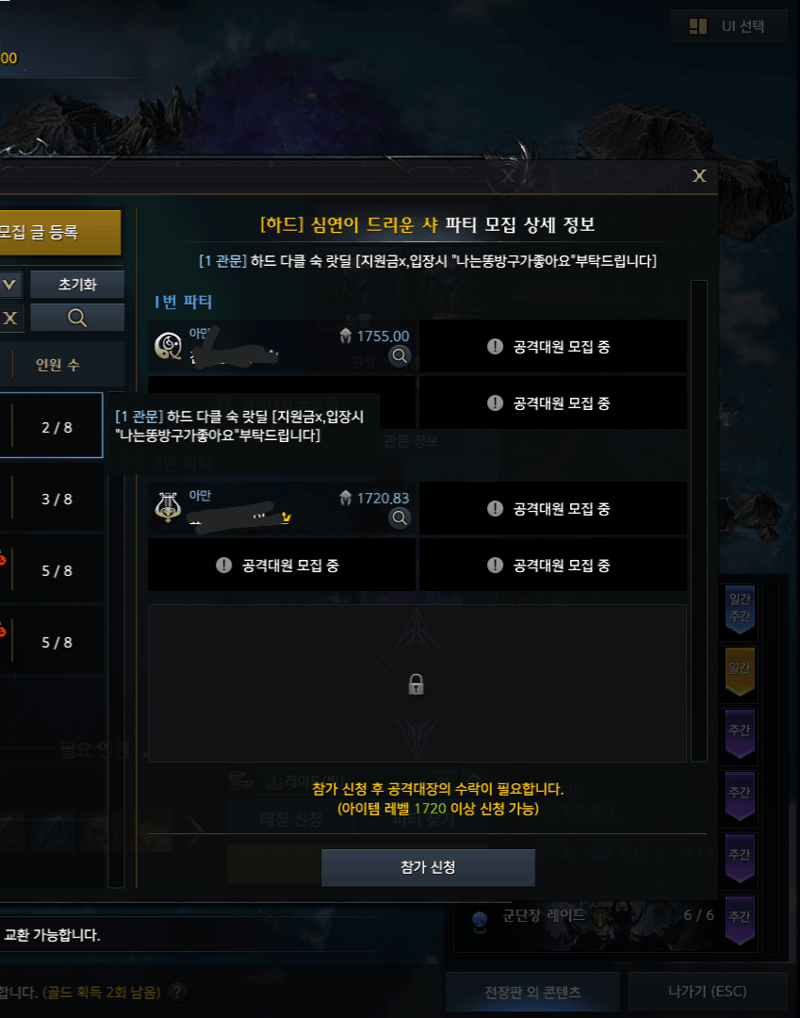Click 나가기 (ESC) button
The height and width of the screenshot is (1018, 800).
(707, 992)
